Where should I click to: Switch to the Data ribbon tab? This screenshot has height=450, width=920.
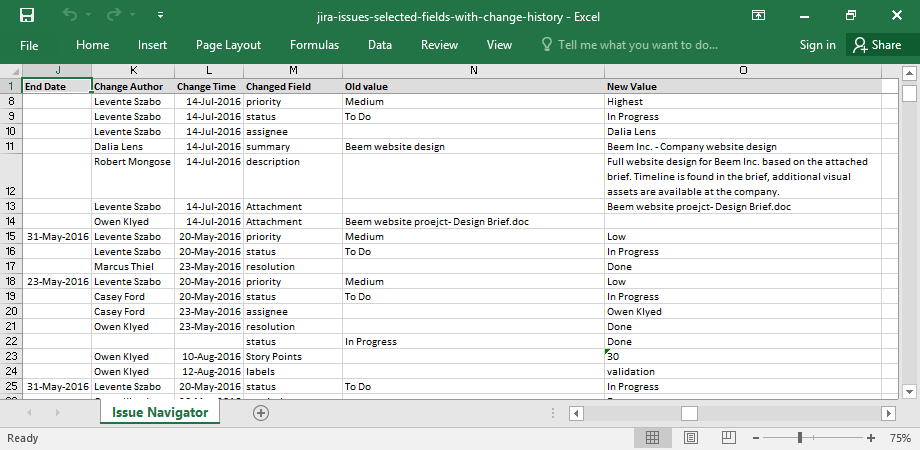tap(380, 45)
